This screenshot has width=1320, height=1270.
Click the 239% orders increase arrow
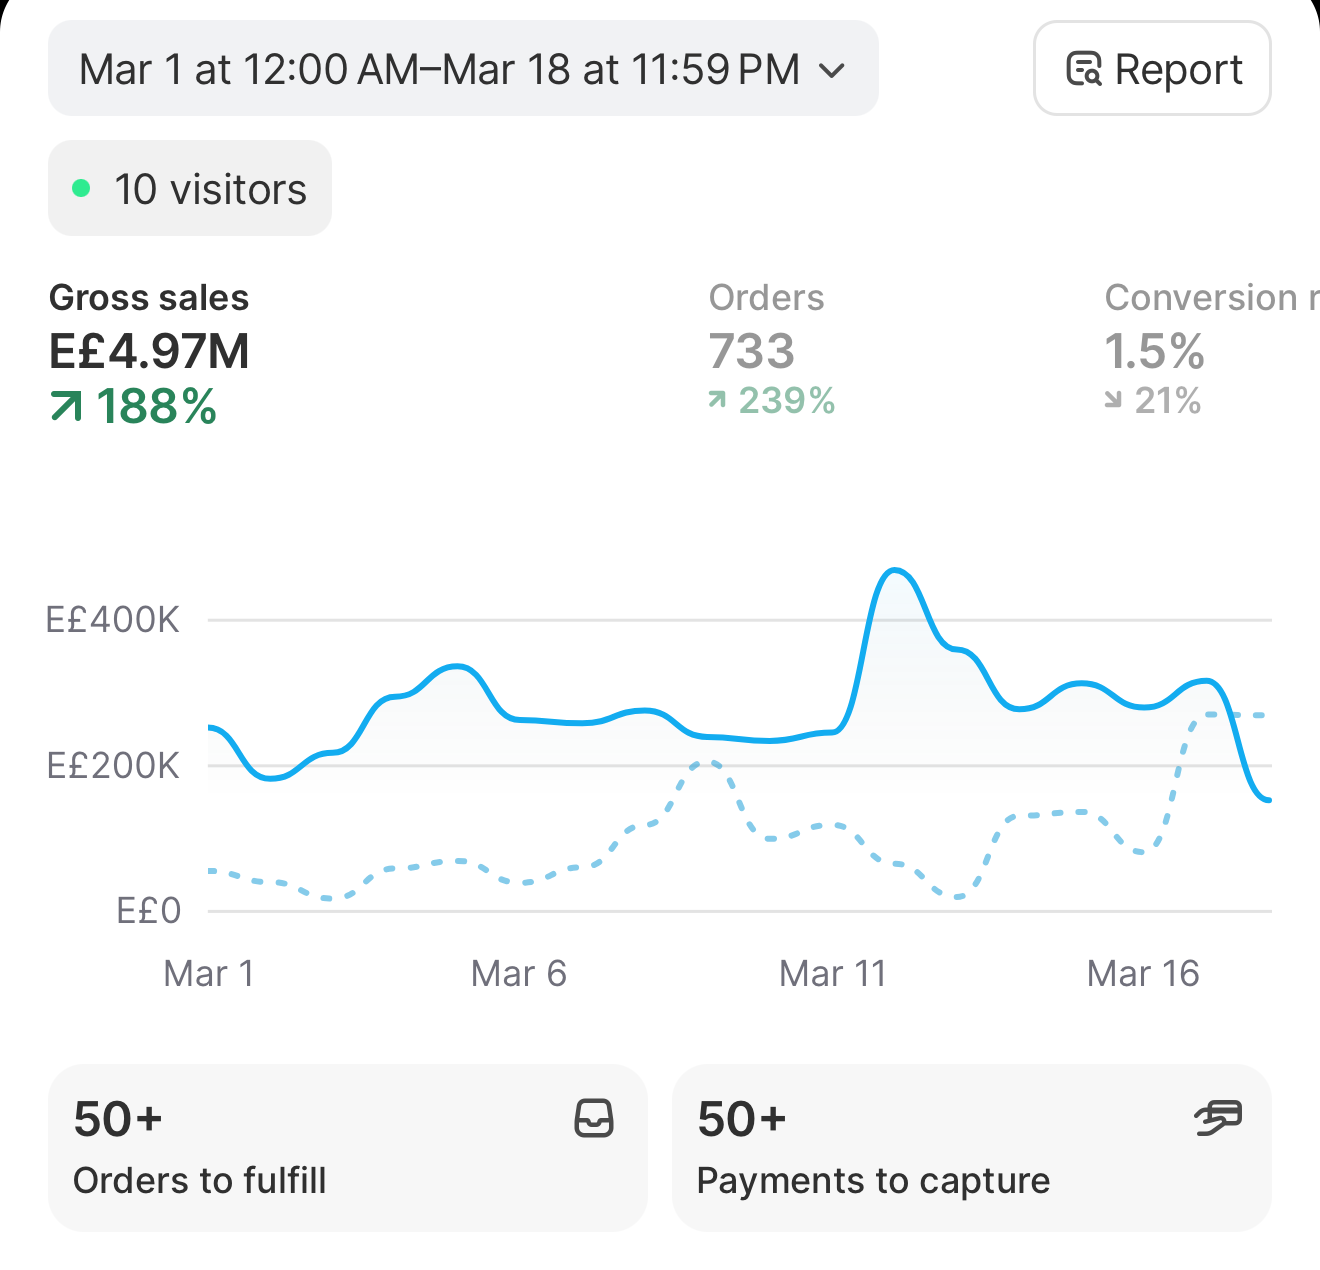(717, 400)
